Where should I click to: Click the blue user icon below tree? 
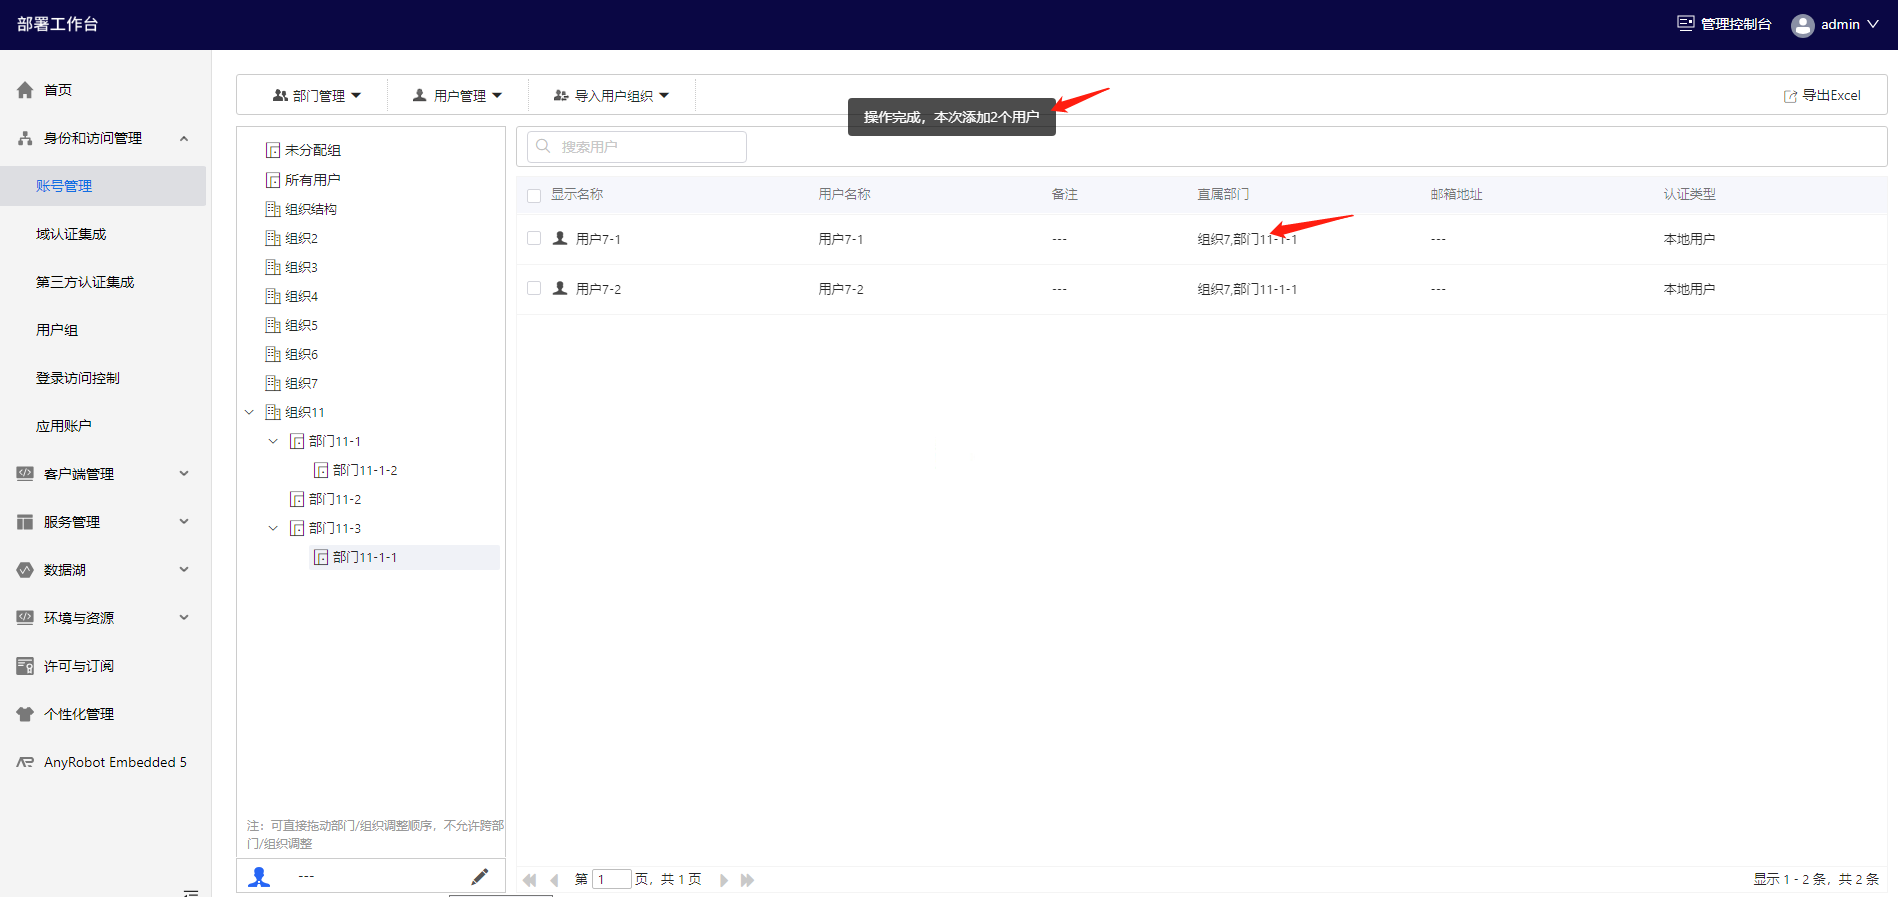tap(260, 877)
